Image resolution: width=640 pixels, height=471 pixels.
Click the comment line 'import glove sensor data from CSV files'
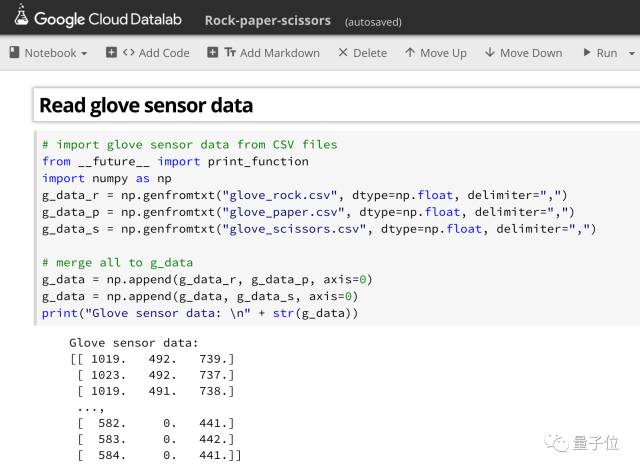190,145
